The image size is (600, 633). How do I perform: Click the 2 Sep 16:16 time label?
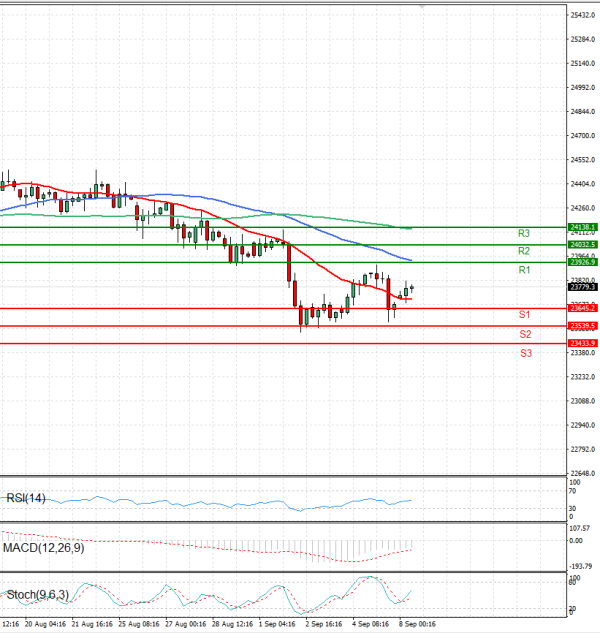tap(324, 624)
